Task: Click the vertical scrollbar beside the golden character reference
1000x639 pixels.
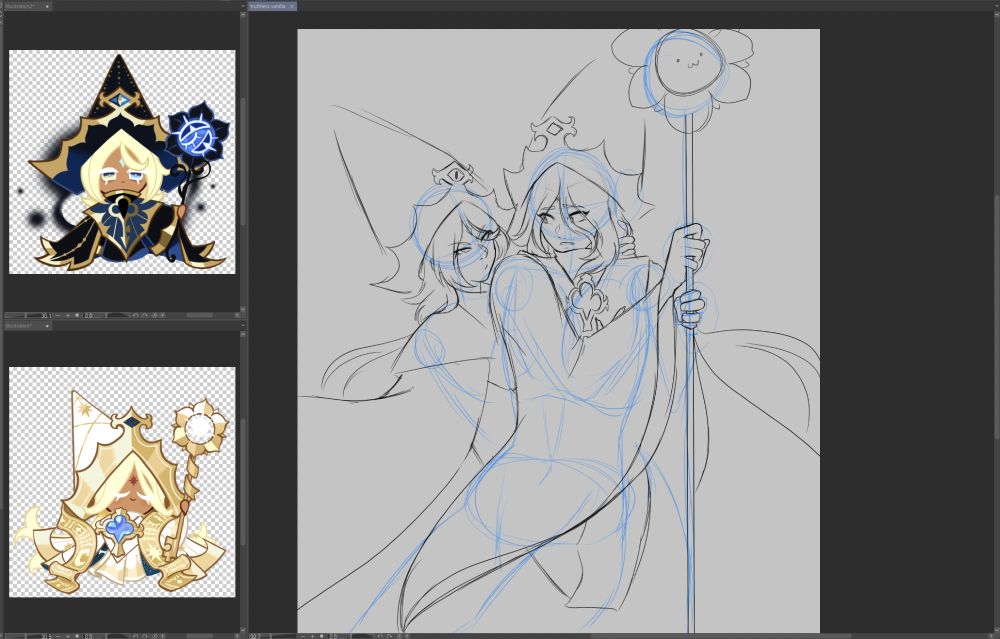Action: click(244, 481)
